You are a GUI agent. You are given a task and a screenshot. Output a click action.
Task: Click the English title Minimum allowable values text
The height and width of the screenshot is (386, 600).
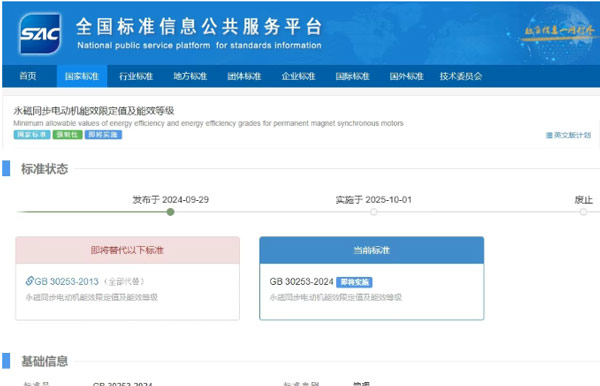208,123
